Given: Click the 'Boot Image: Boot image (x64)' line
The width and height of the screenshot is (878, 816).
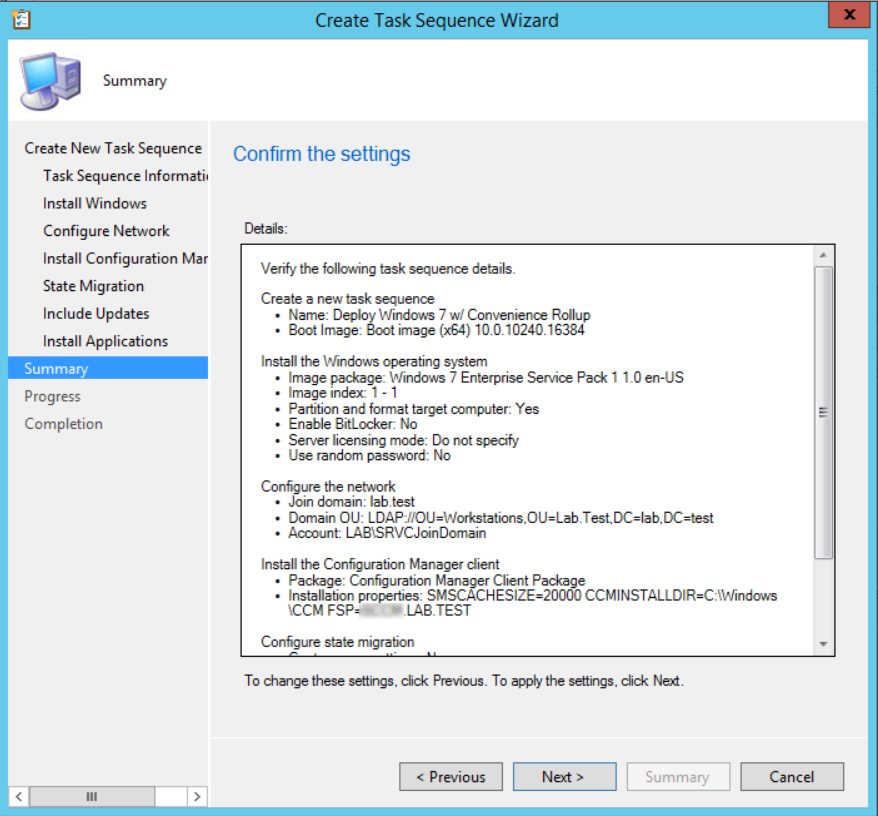Looking at the screenshot, I should coord(436,330).
